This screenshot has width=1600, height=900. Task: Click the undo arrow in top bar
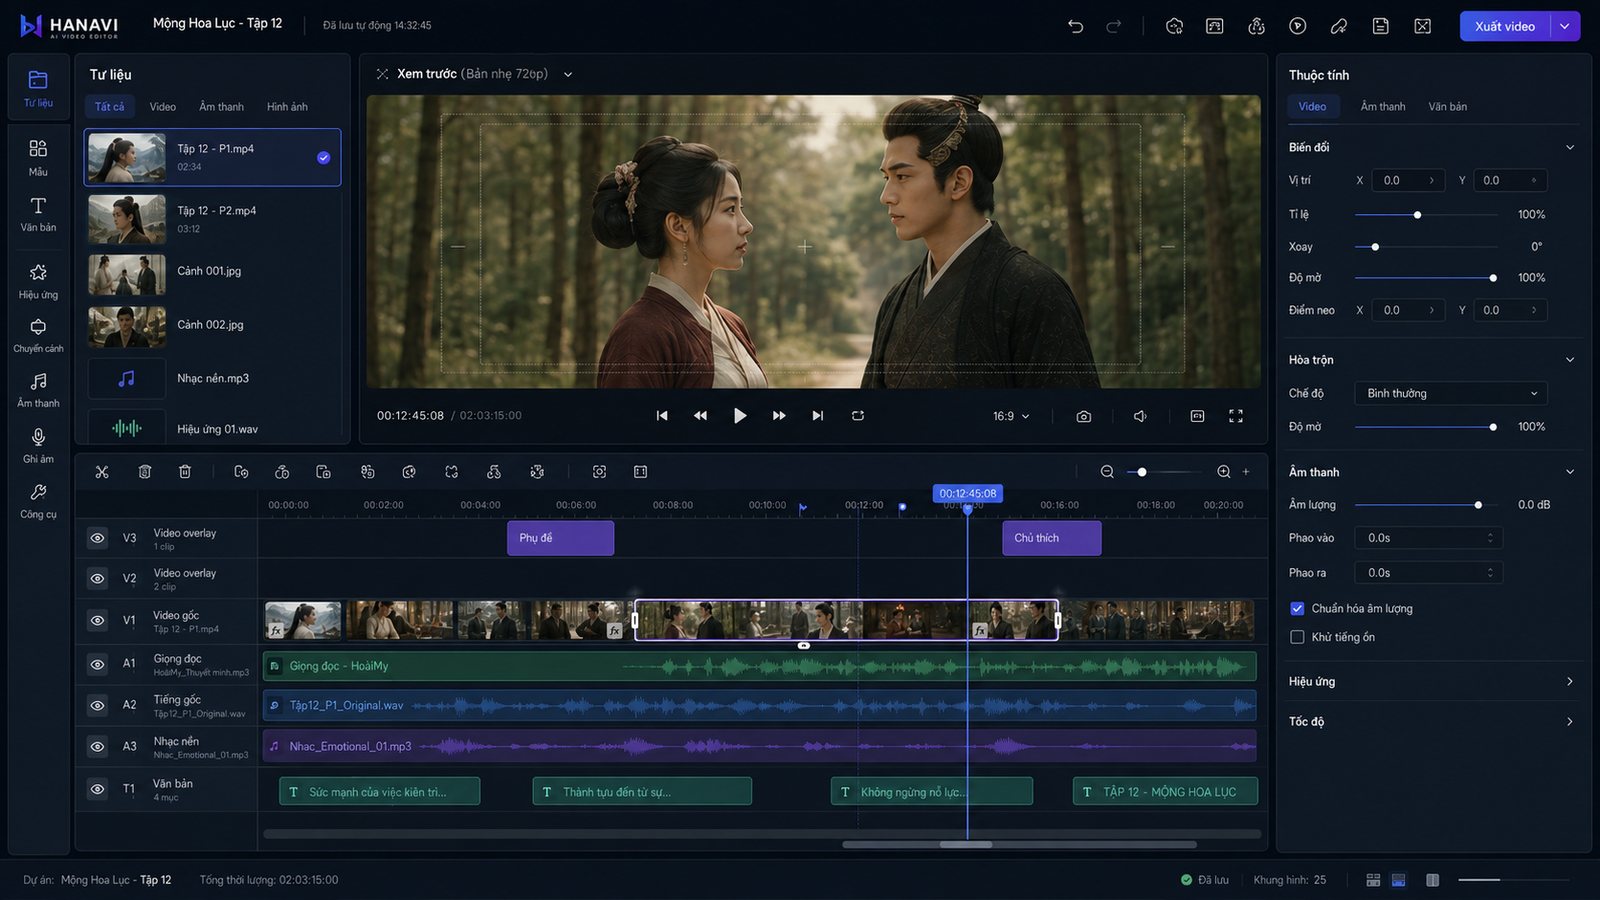(1076, 26)
